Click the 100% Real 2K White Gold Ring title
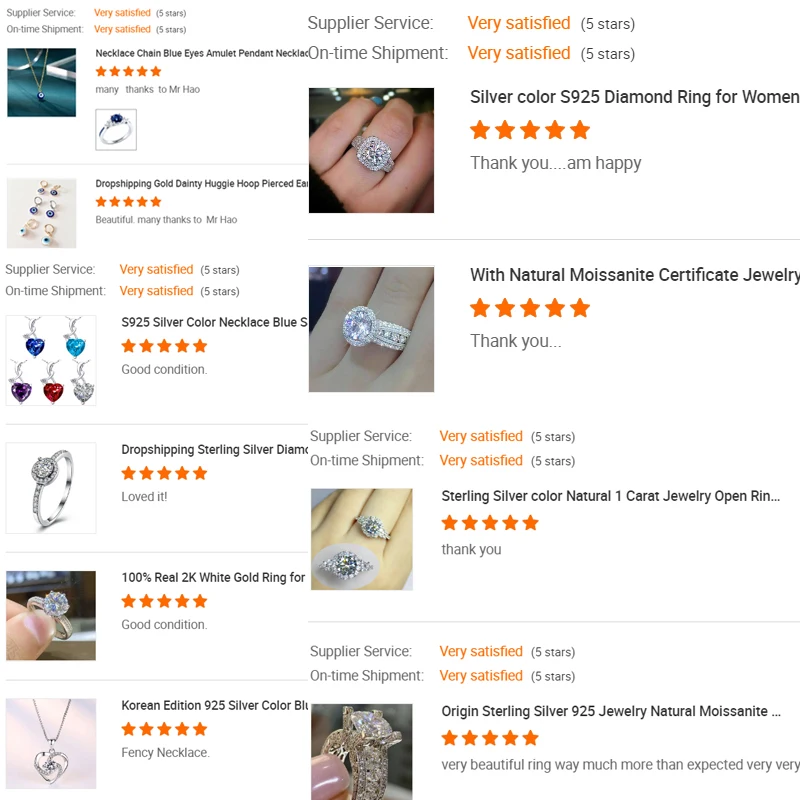The width and height of the screenshot is (800, 800). [x=213, y=578]
